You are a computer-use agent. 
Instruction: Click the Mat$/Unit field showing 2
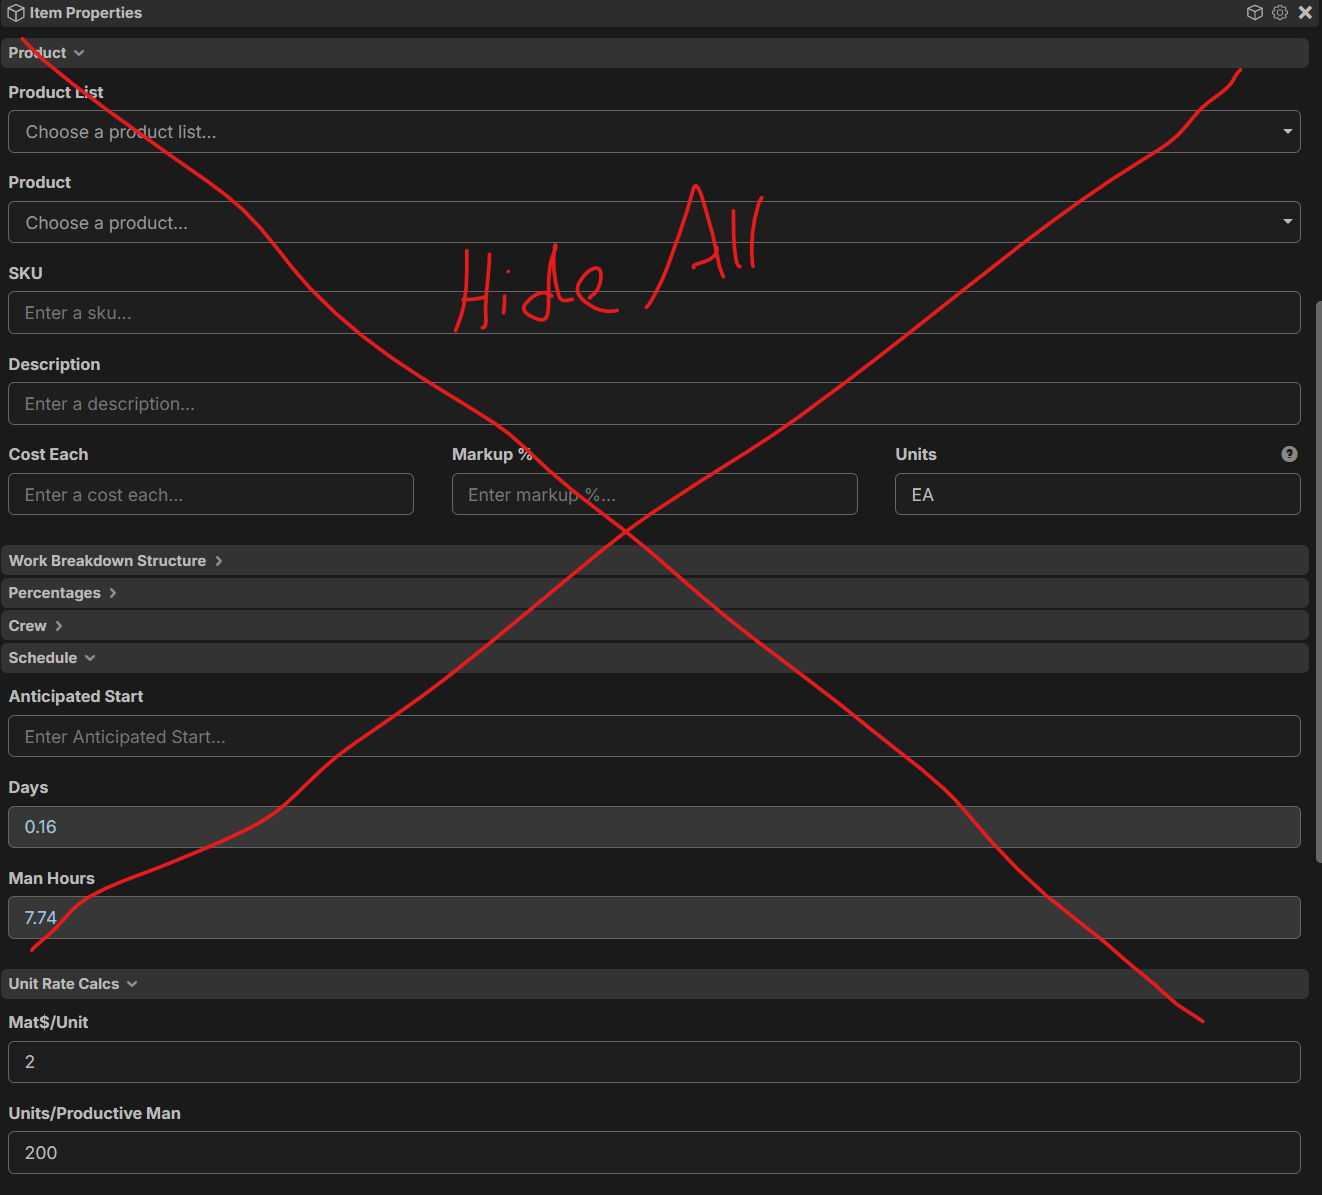click(654, 1062)
